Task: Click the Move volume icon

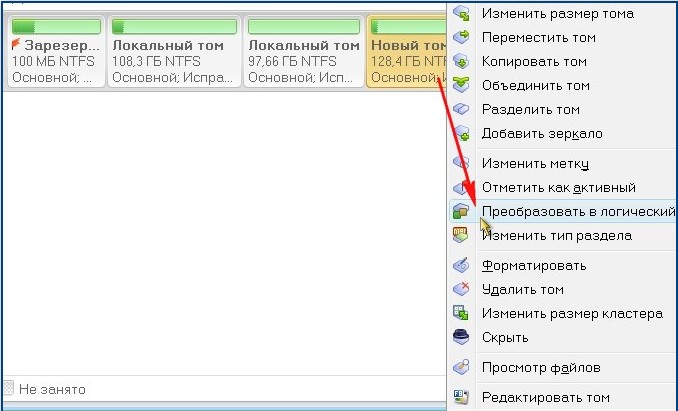Action: [x=461, y=37]
